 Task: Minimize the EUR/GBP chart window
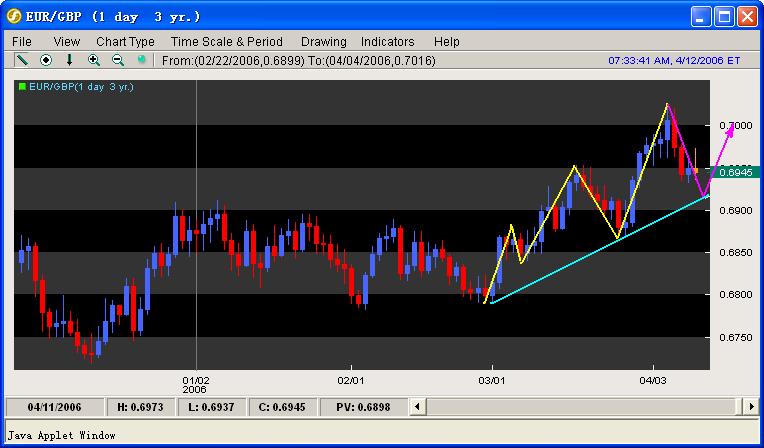pos(701,17)
